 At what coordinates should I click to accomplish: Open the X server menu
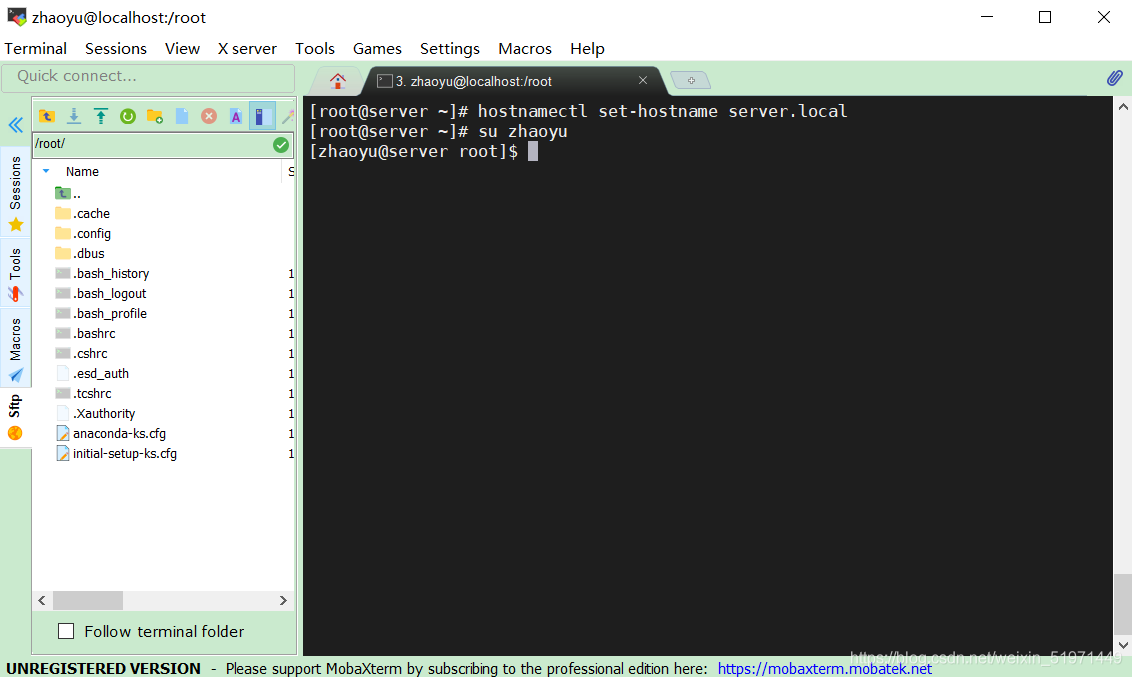tap(247, 48)
